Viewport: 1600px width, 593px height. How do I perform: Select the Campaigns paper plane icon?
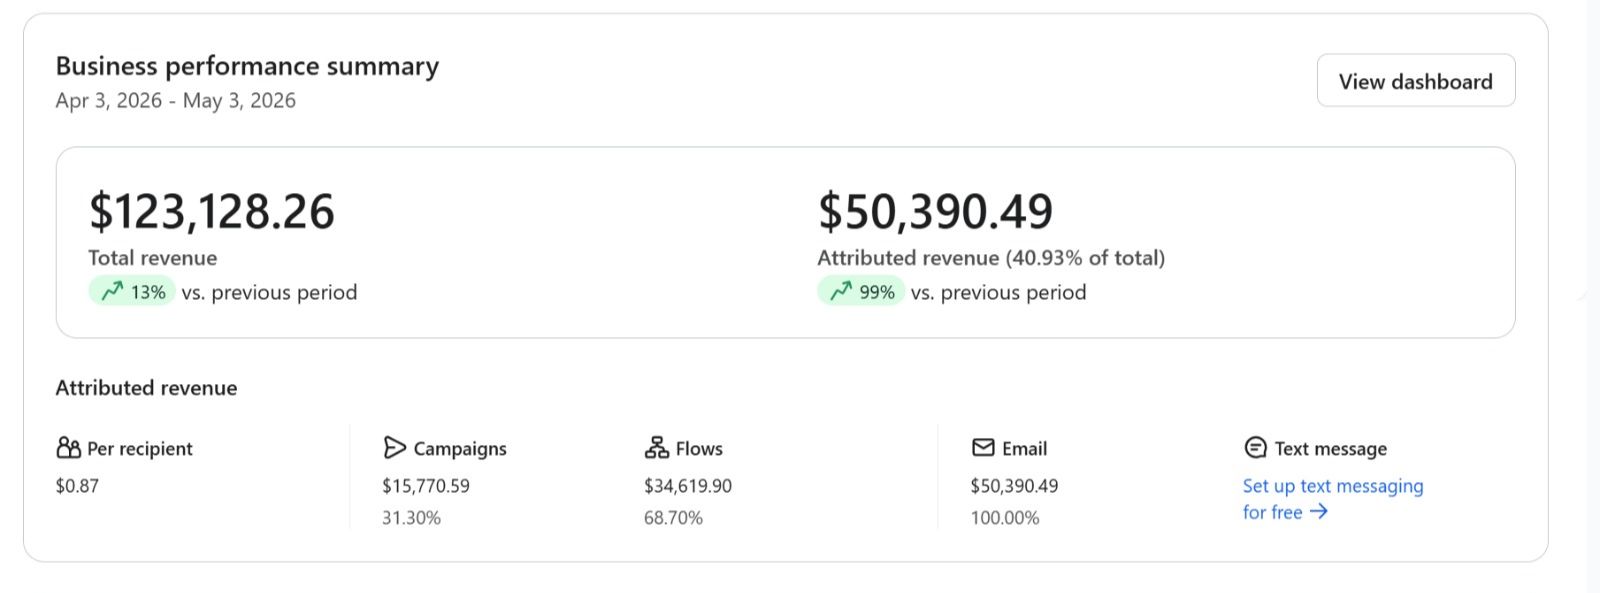[x=394, y=447]
